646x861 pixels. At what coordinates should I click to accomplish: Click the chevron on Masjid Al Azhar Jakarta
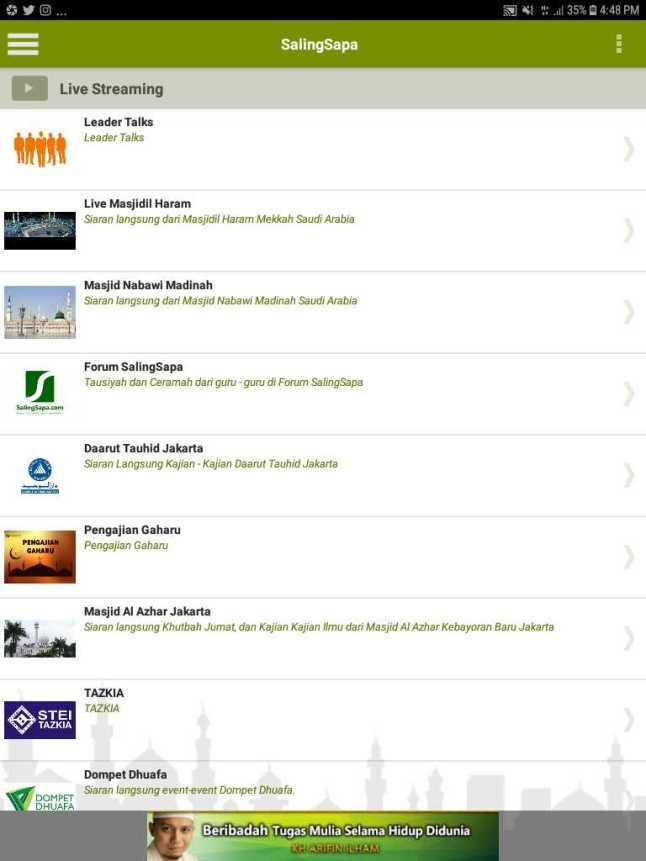coord(629,638)
